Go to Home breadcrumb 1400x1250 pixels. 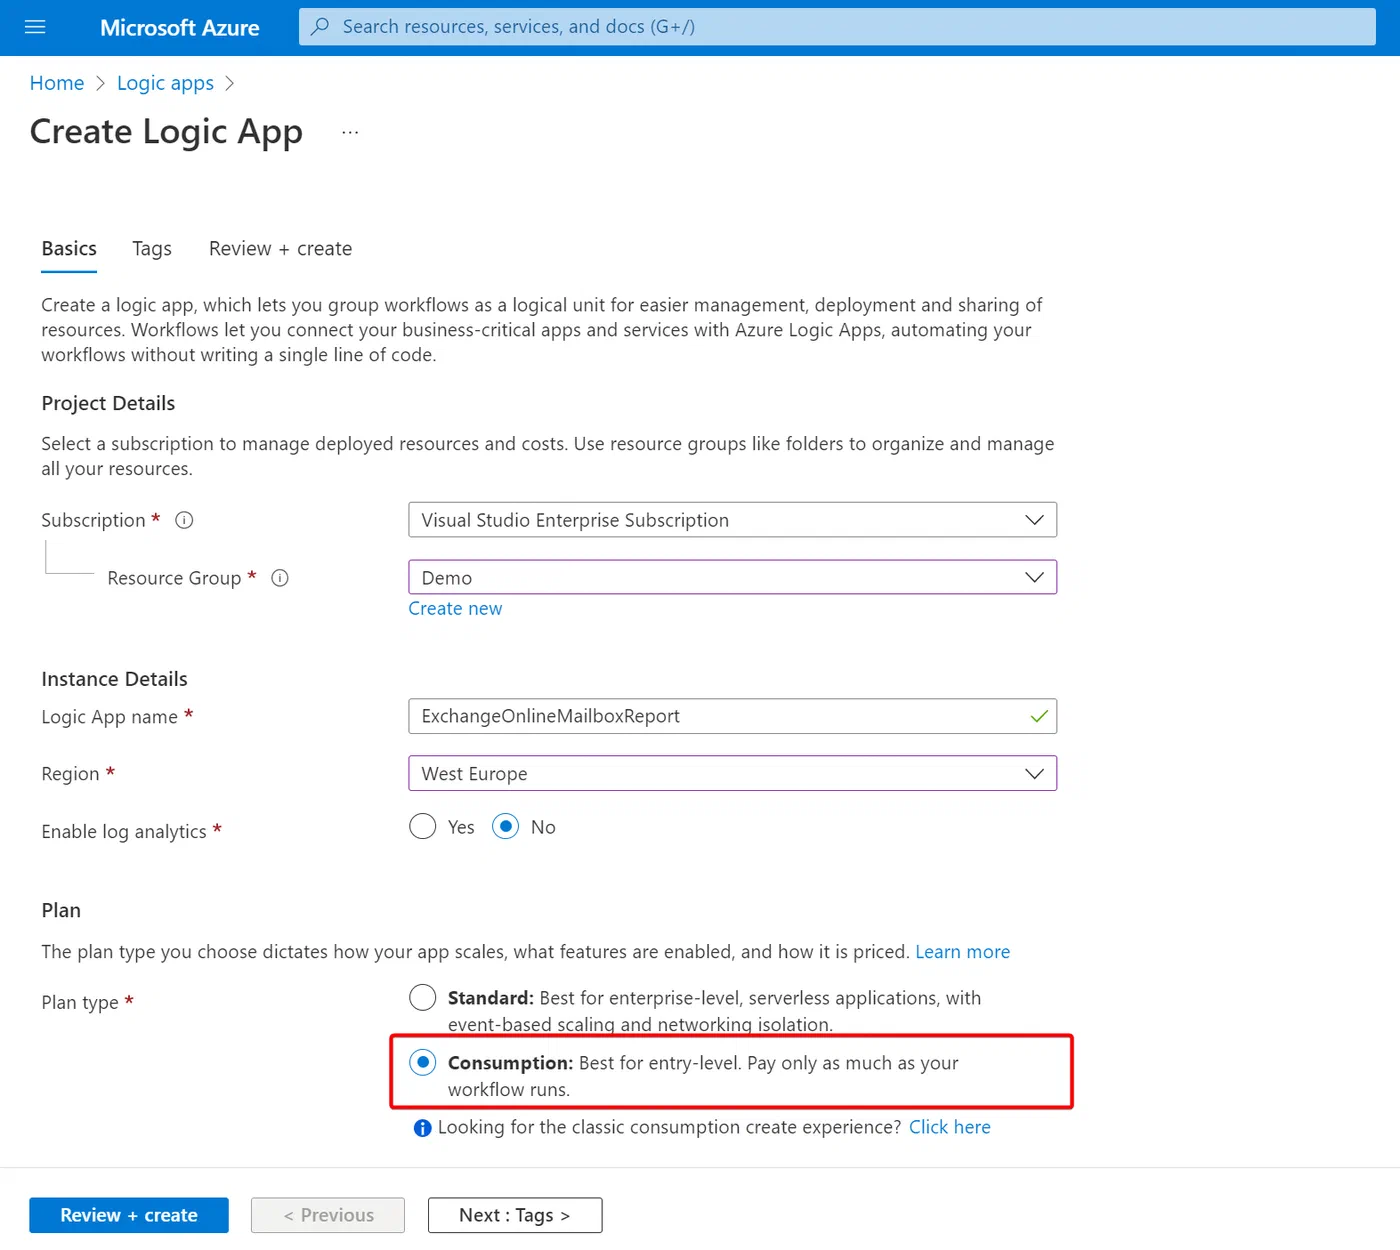point(57,83)
